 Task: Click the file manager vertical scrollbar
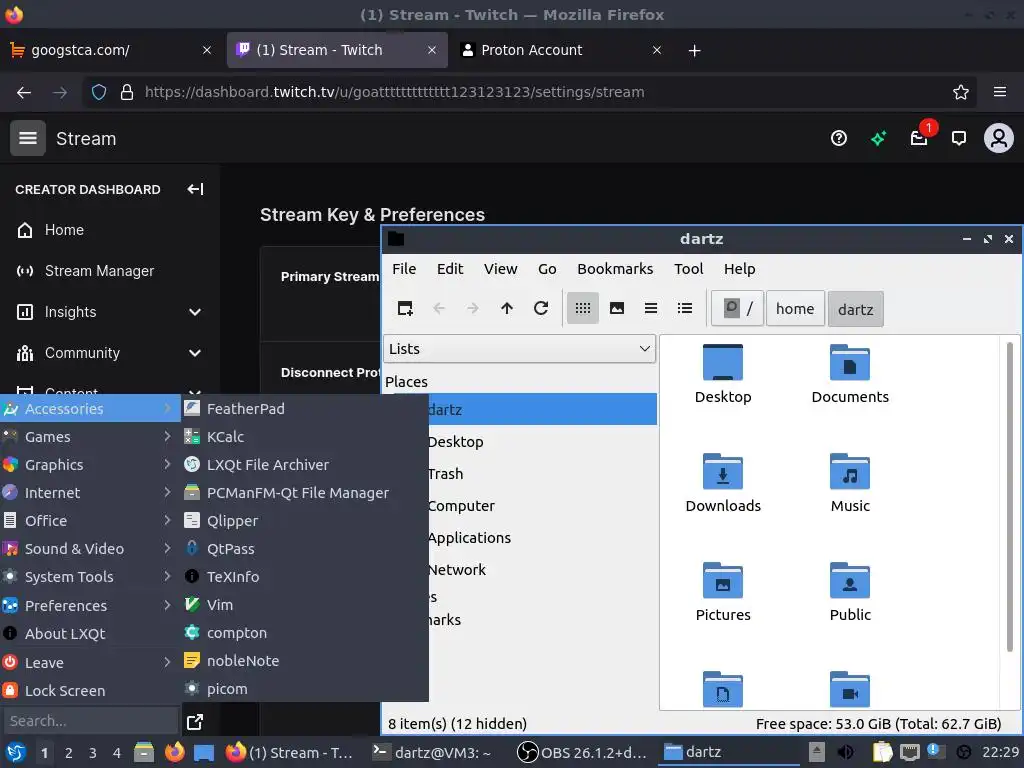tap(1010, 496)
